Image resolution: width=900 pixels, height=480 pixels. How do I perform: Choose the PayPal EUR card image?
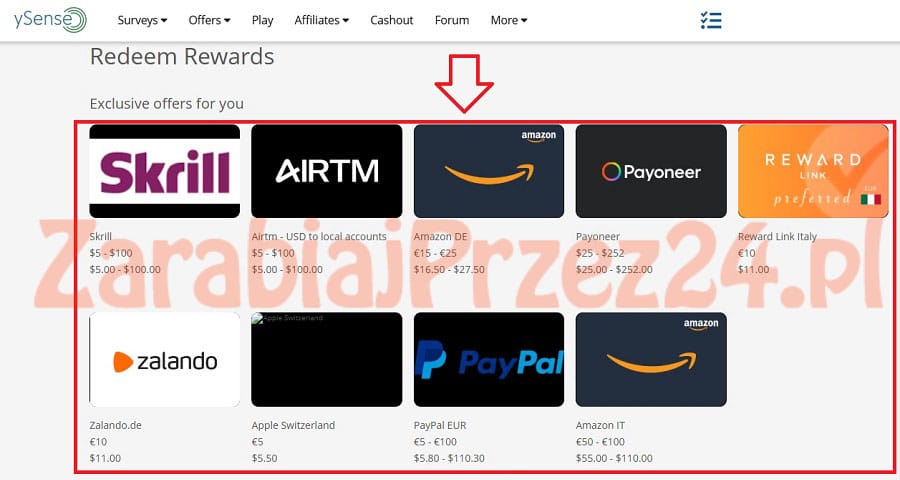[489, 359]
